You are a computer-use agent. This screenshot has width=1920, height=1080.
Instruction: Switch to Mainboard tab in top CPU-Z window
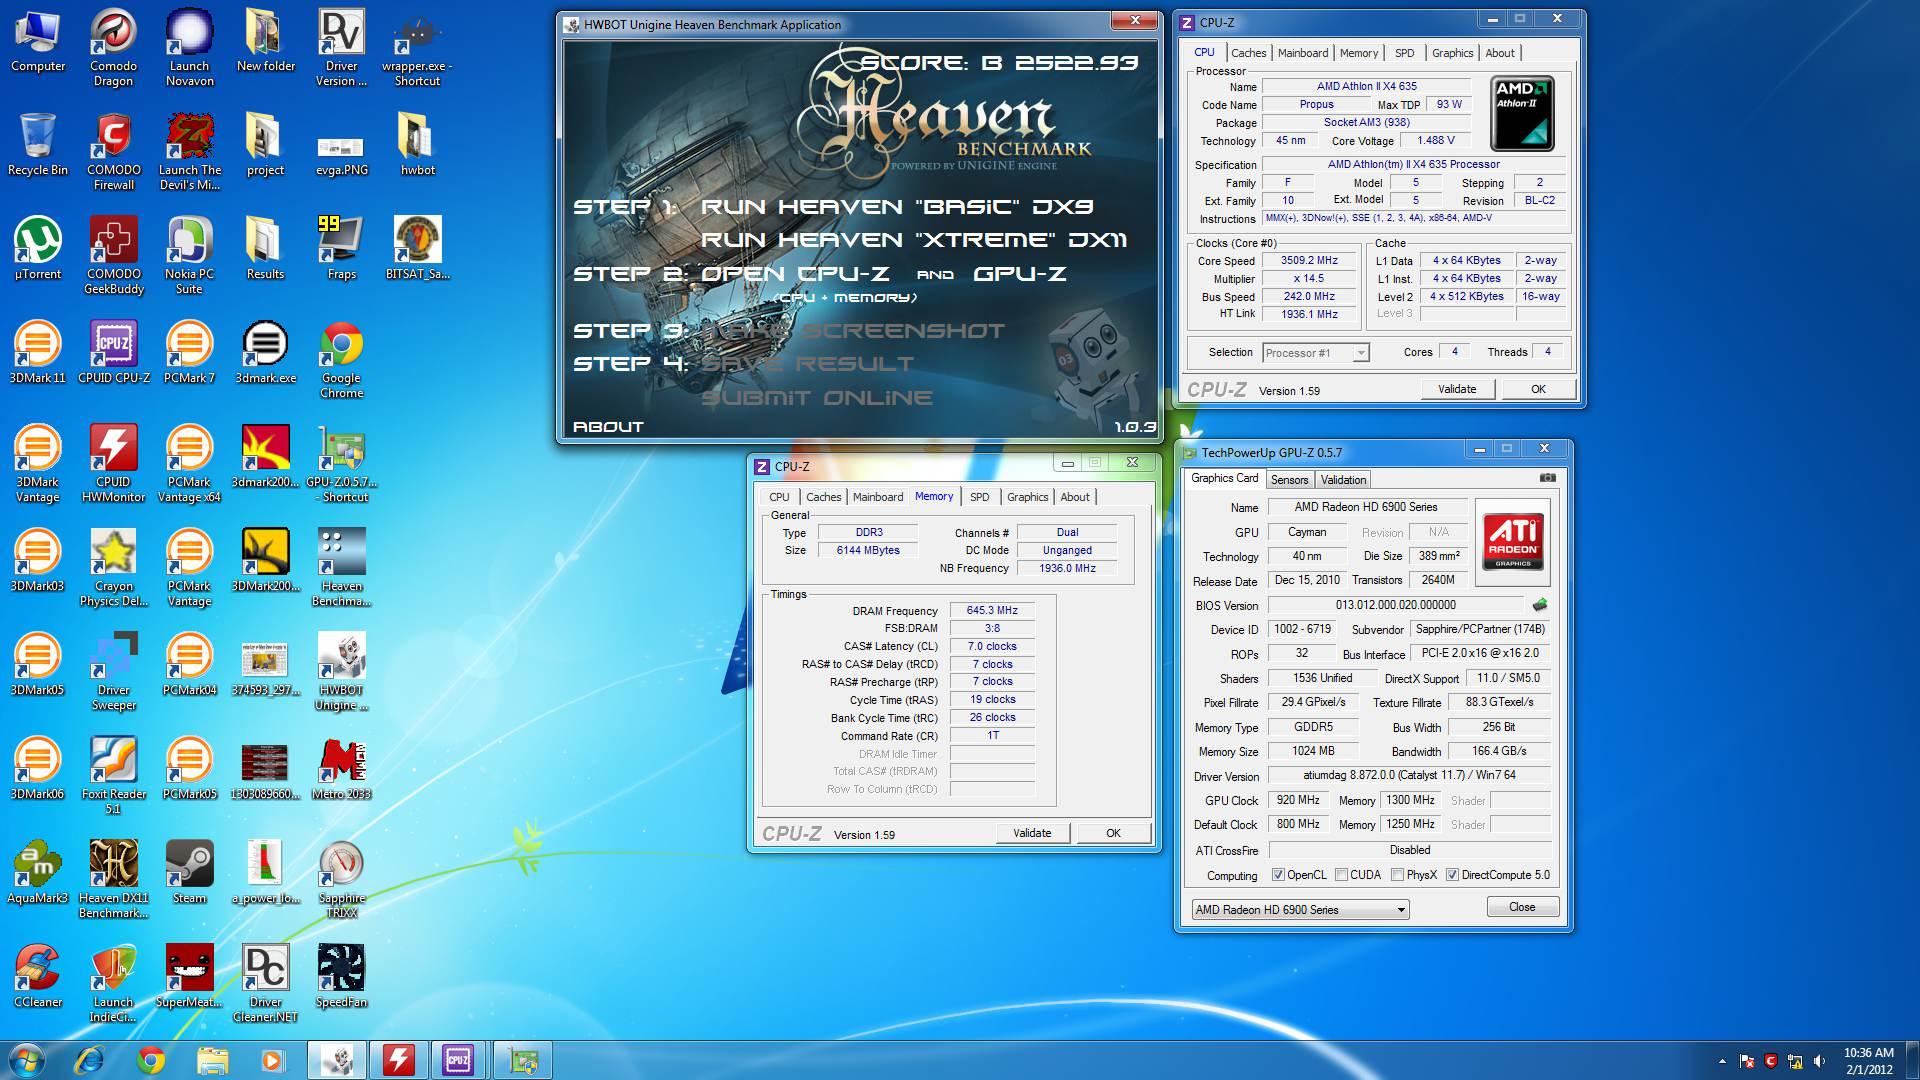click(1303, 53)
